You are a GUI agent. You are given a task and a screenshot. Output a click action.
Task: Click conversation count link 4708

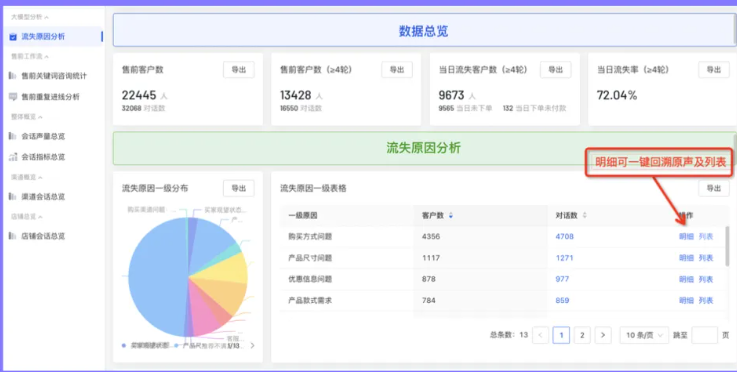click(x=565, y=237)
